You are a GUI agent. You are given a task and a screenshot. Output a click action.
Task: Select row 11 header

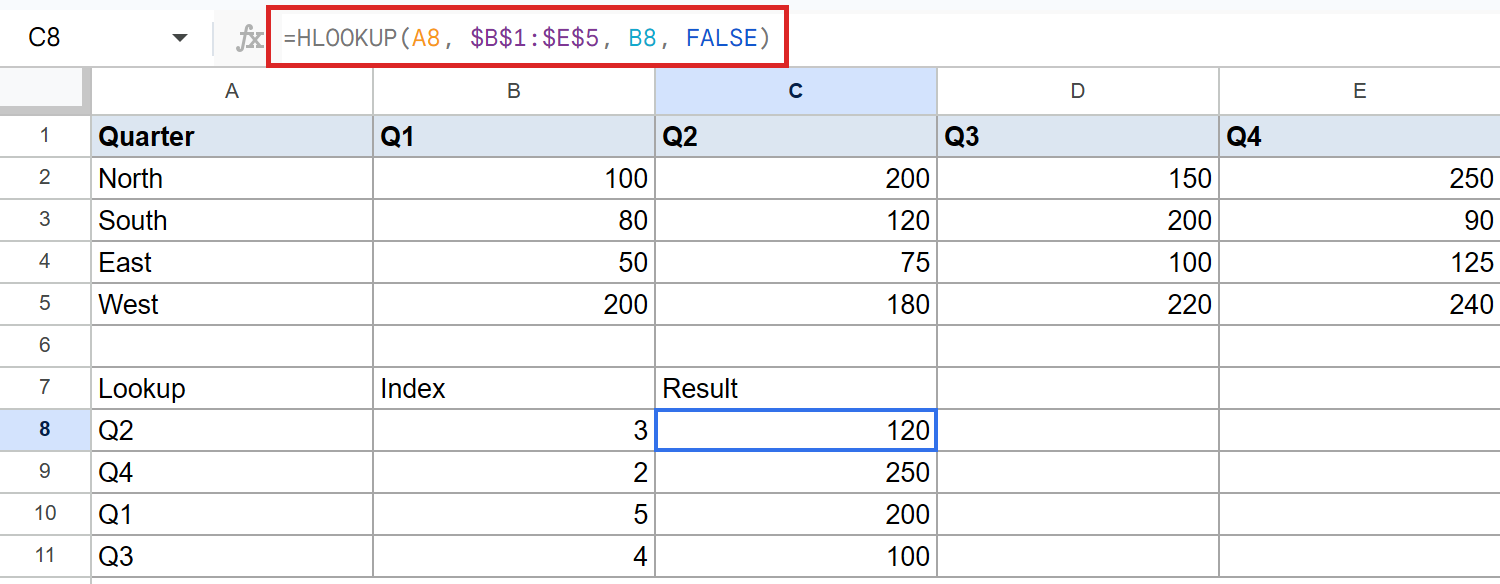45,556
